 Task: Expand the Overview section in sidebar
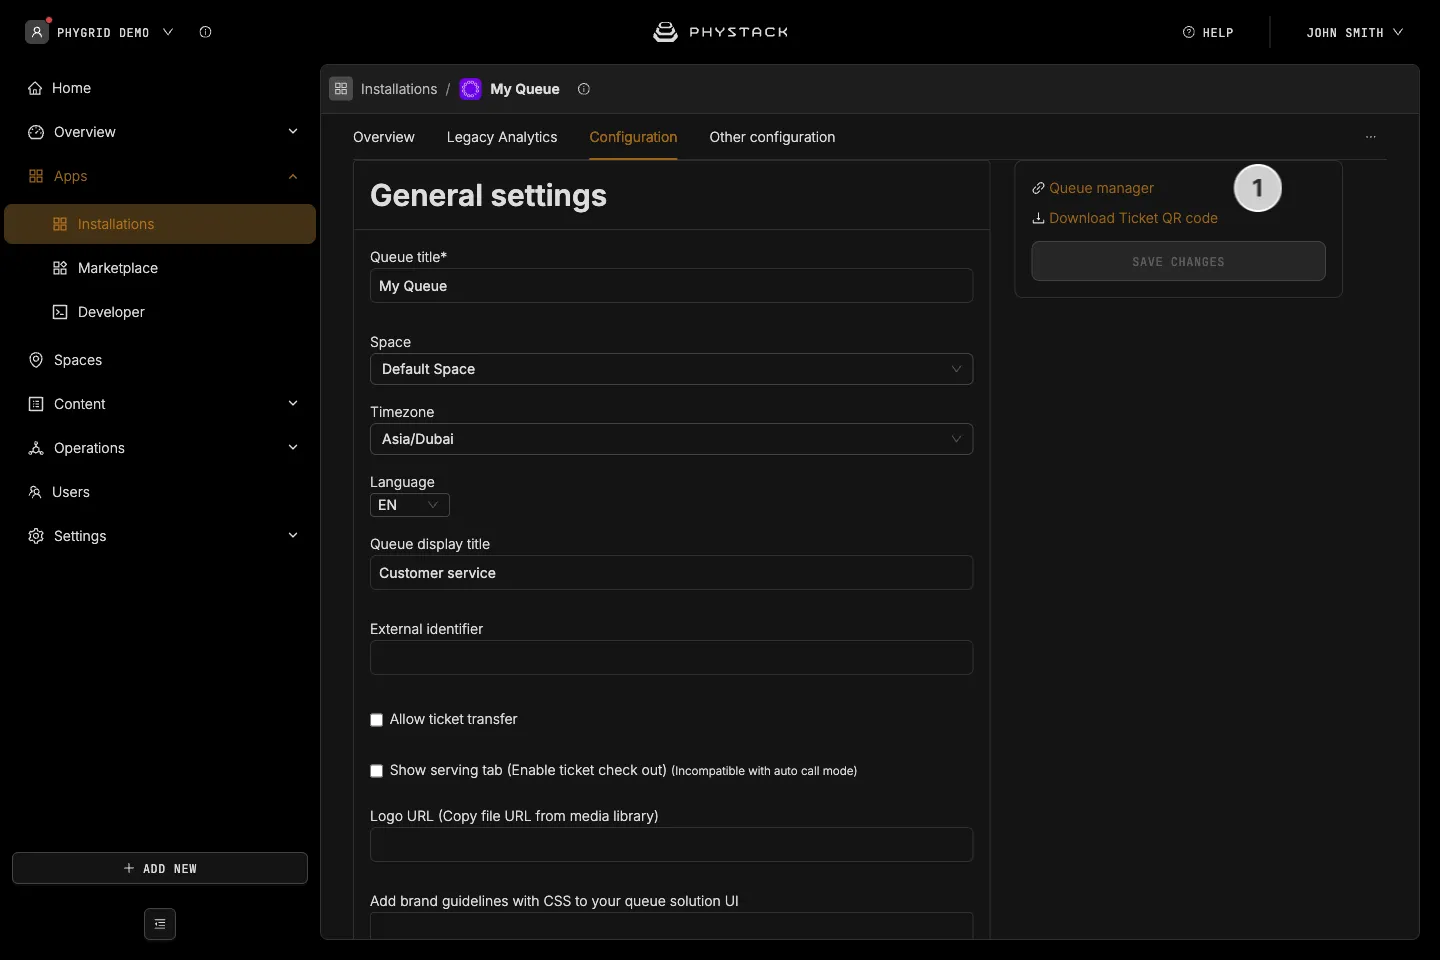pyautogui.click(x=293, y=132)
